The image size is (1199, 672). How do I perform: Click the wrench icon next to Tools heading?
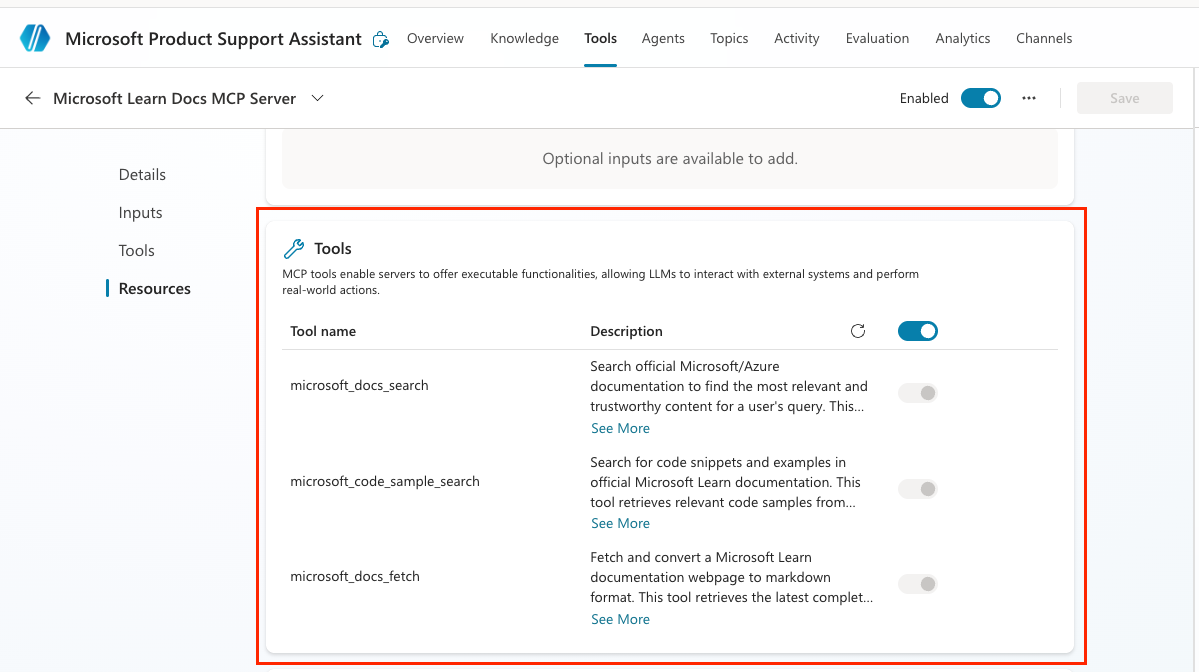tap(294, 248)
